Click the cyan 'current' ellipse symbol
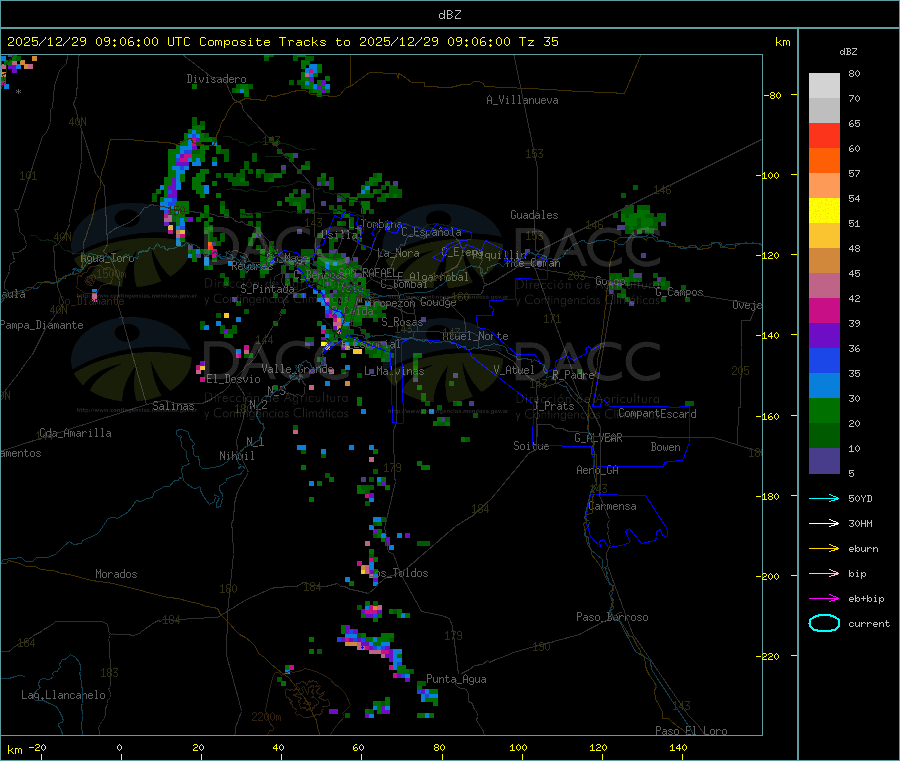Image resolution: width=900 pixels, height=761 pixels. [x=824, y=623]
